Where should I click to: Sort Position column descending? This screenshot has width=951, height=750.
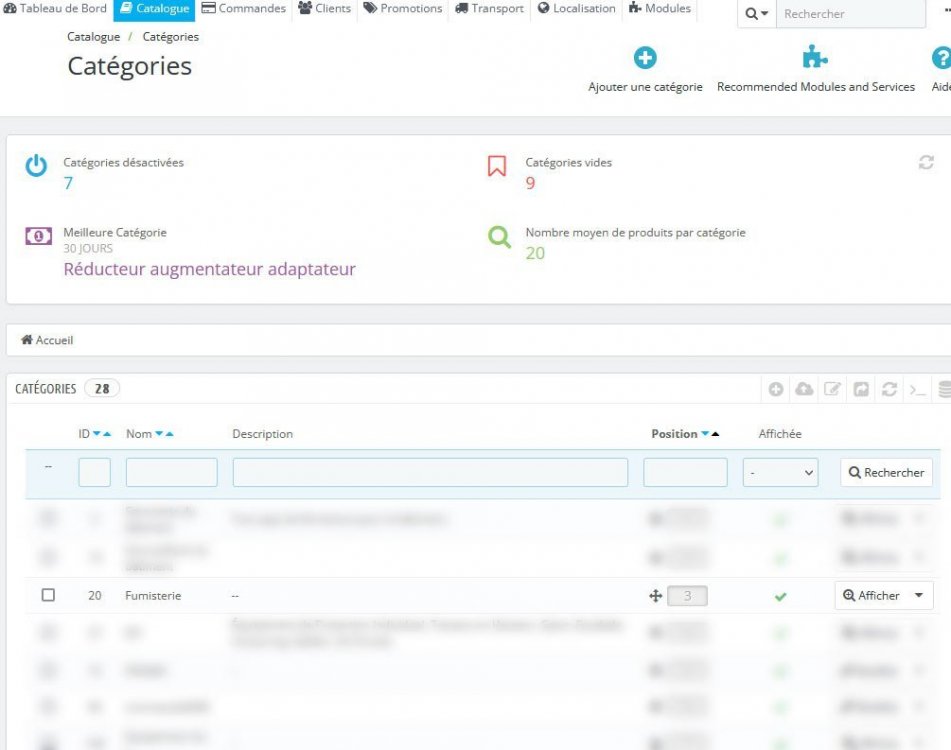pyautogui.click(x=705, y=434)
